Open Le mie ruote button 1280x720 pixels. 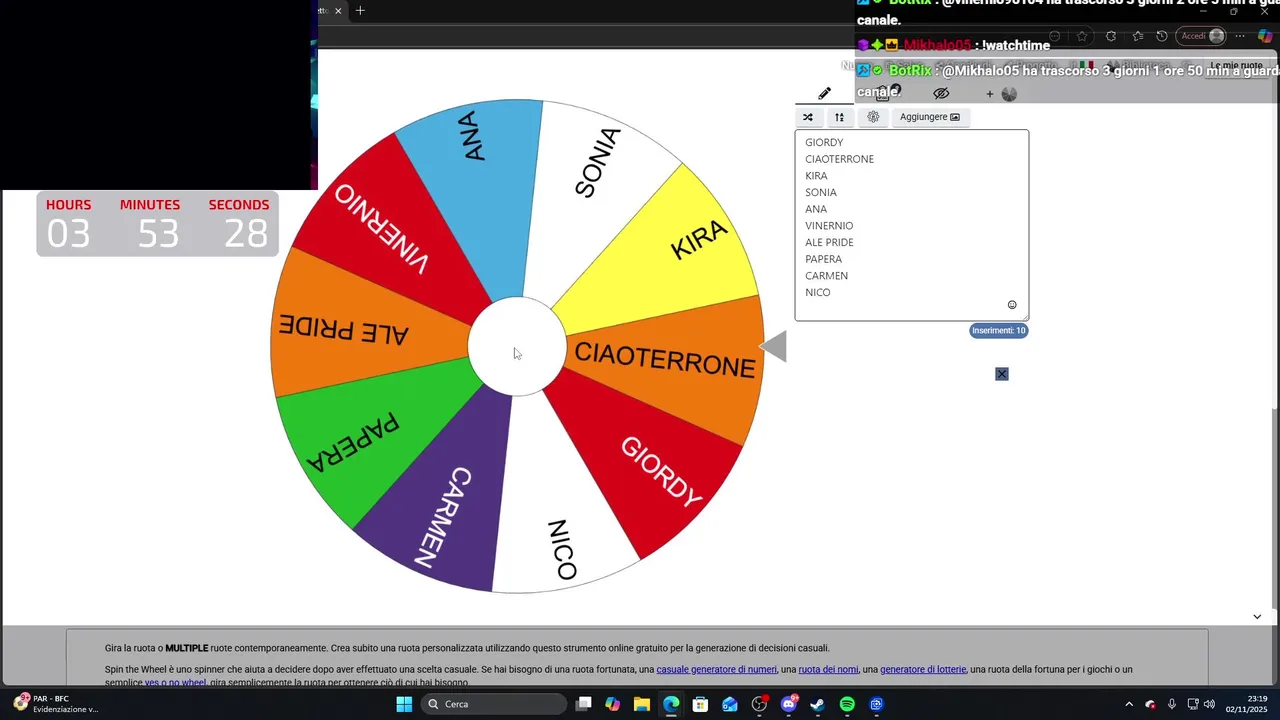pos(1236,65)
